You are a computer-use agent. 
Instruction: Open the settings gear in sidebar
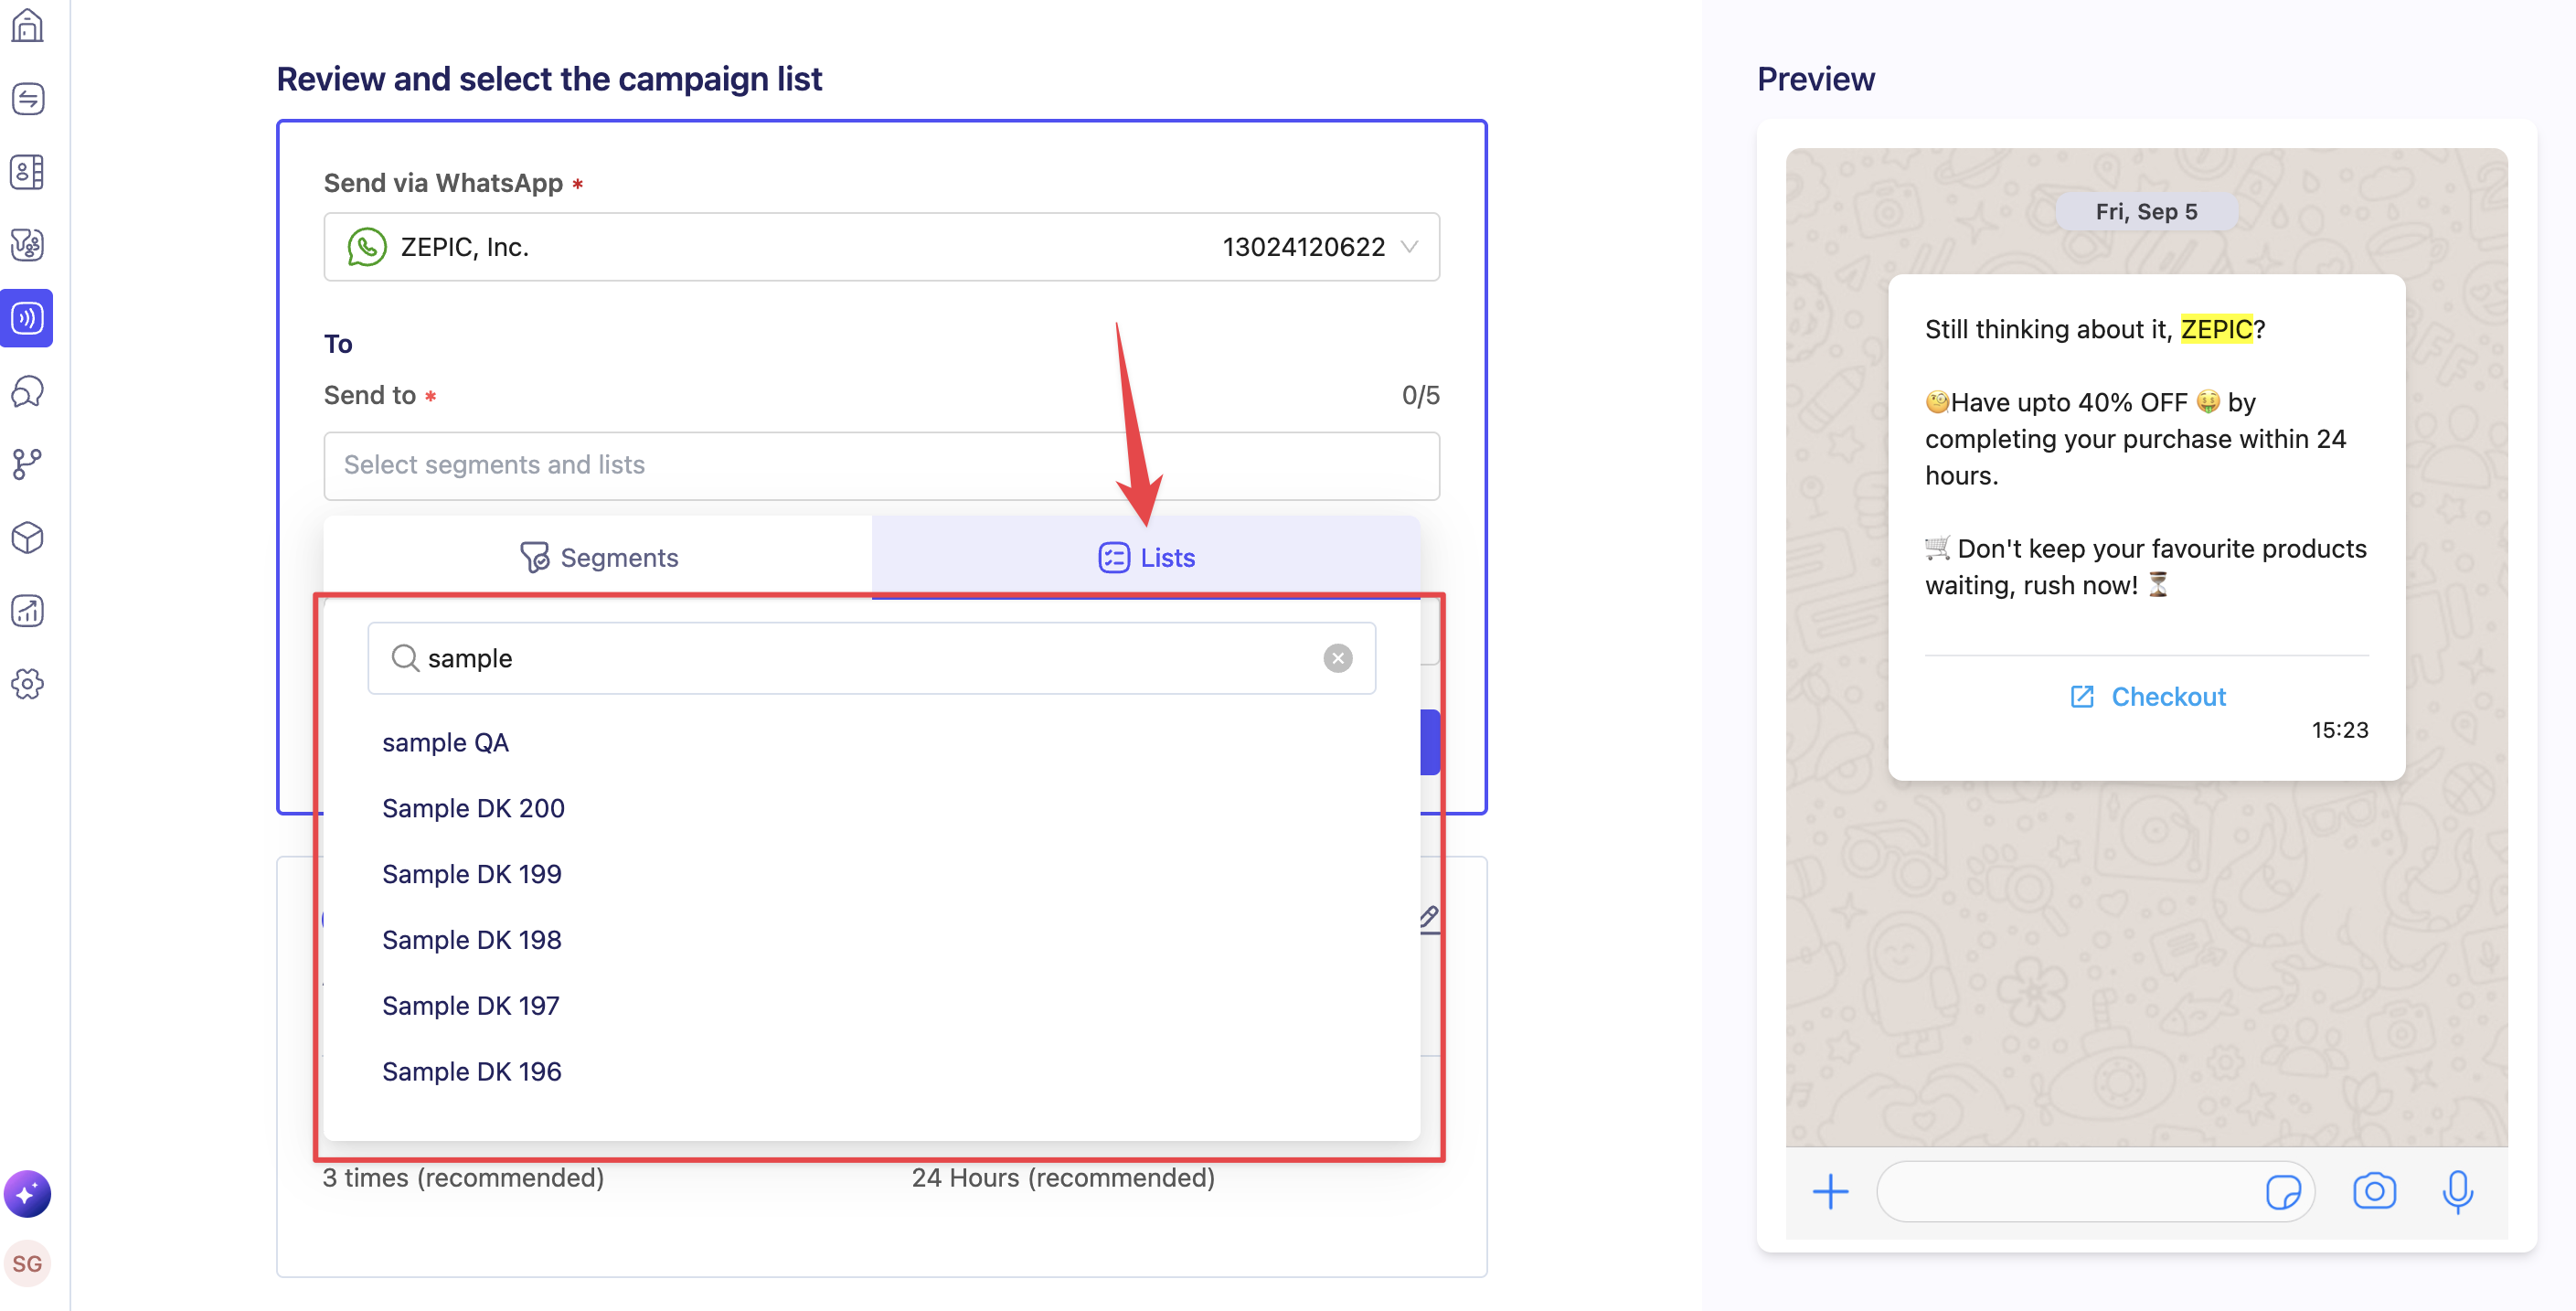[27, 684]
